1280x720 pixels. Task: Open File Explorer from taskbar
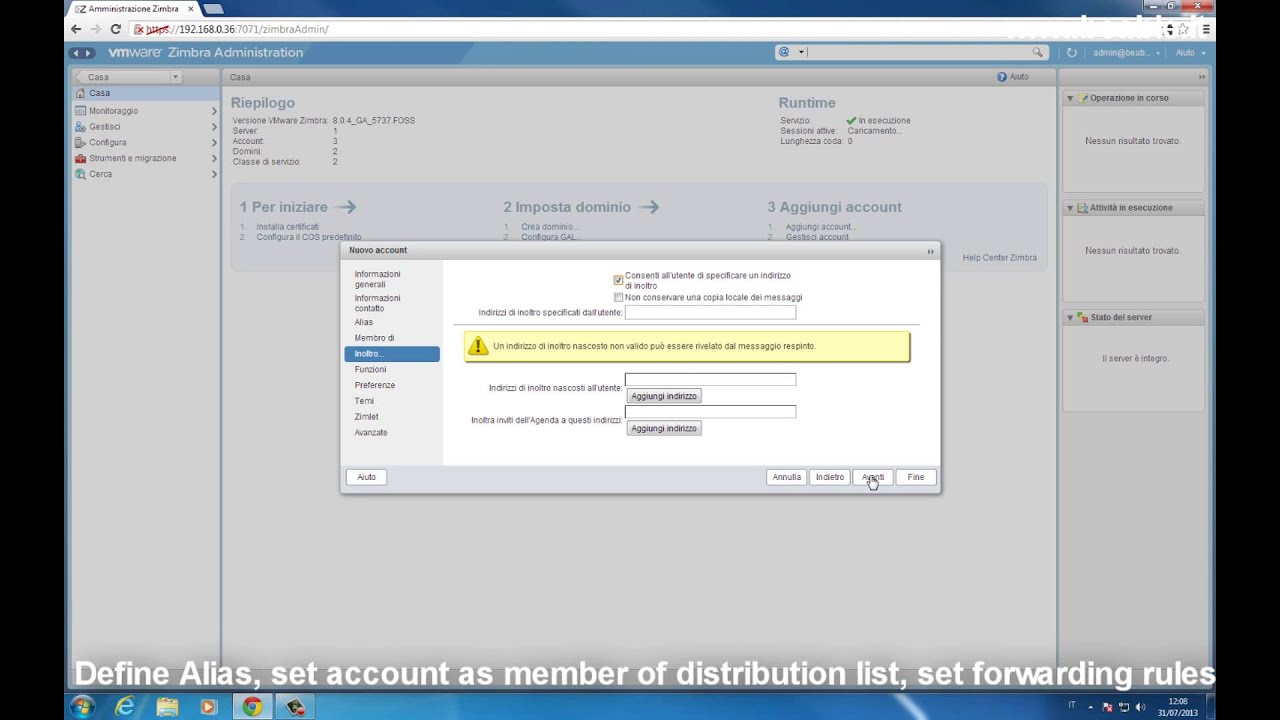point(167,706)
